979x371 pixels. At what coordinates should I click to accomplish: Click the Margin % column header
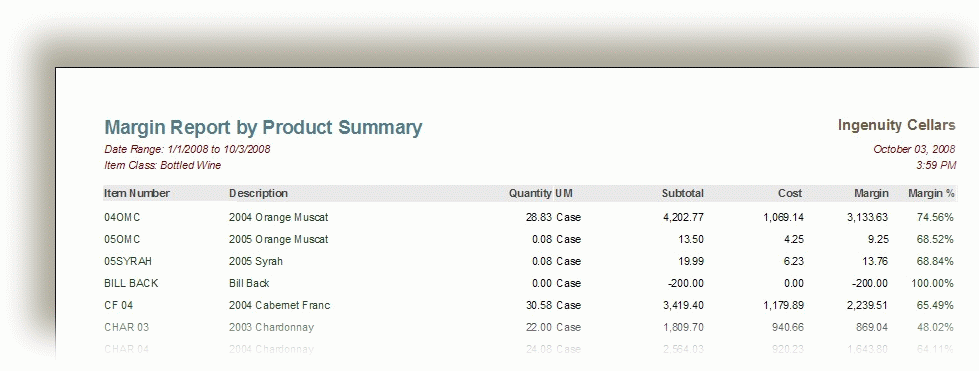[x=931, y=194]
